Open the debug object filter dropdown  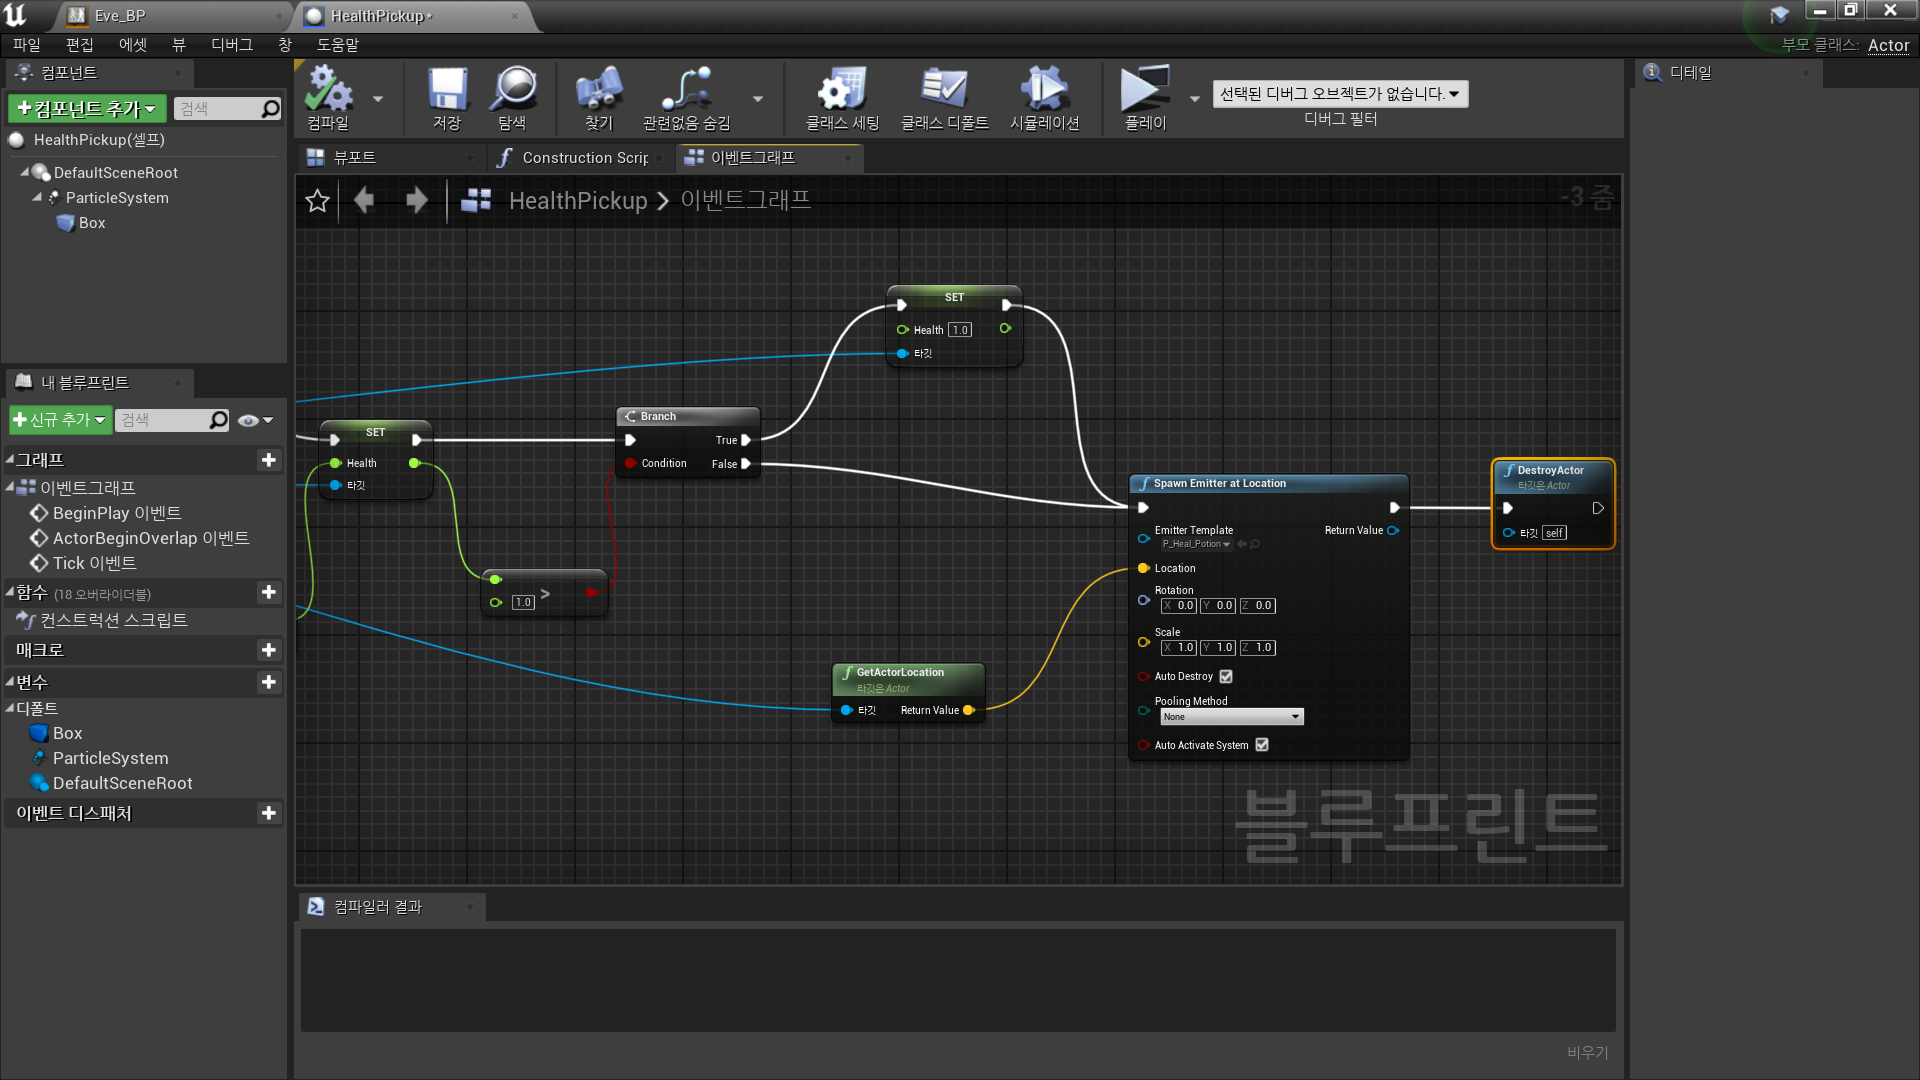(1339, 94)
